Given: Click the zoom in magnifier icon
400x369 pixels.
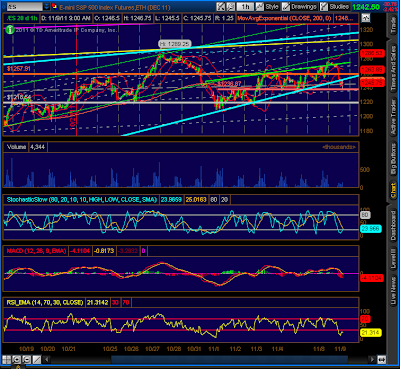Looking at the screenshot, I should 17,360.
